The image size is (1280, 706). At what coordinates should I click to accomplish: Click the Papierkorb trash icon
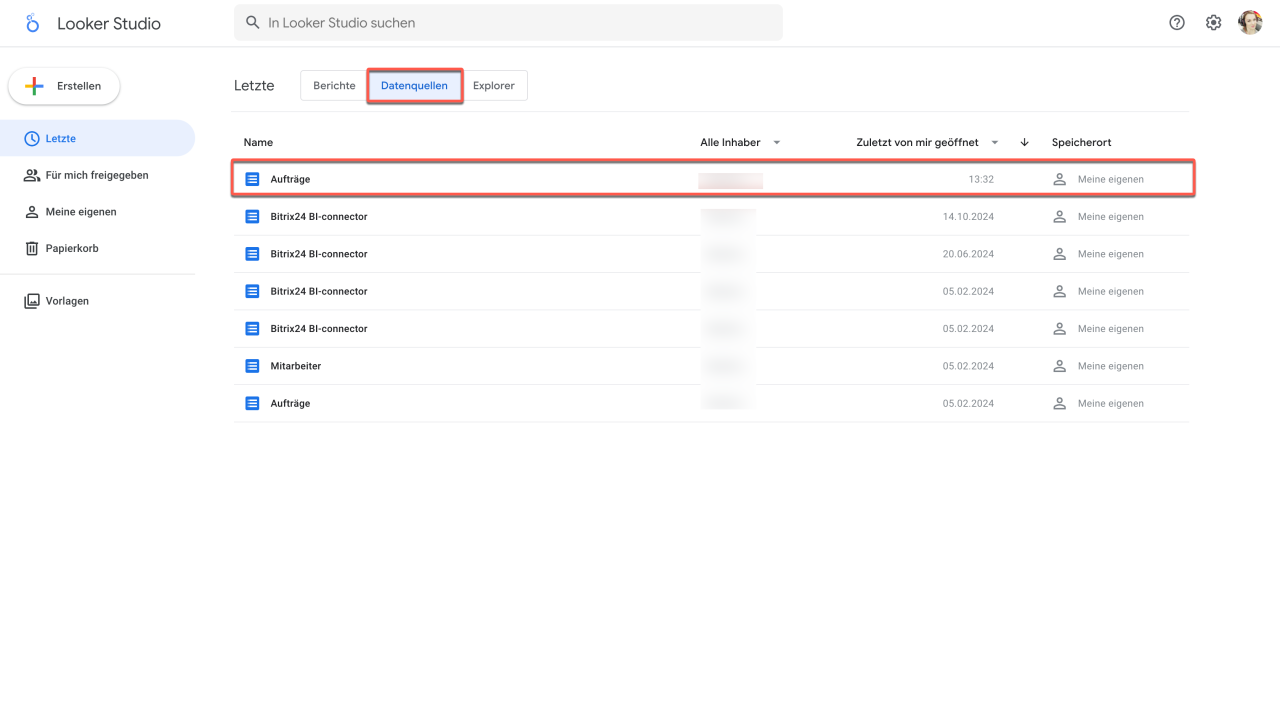point(32,248)
